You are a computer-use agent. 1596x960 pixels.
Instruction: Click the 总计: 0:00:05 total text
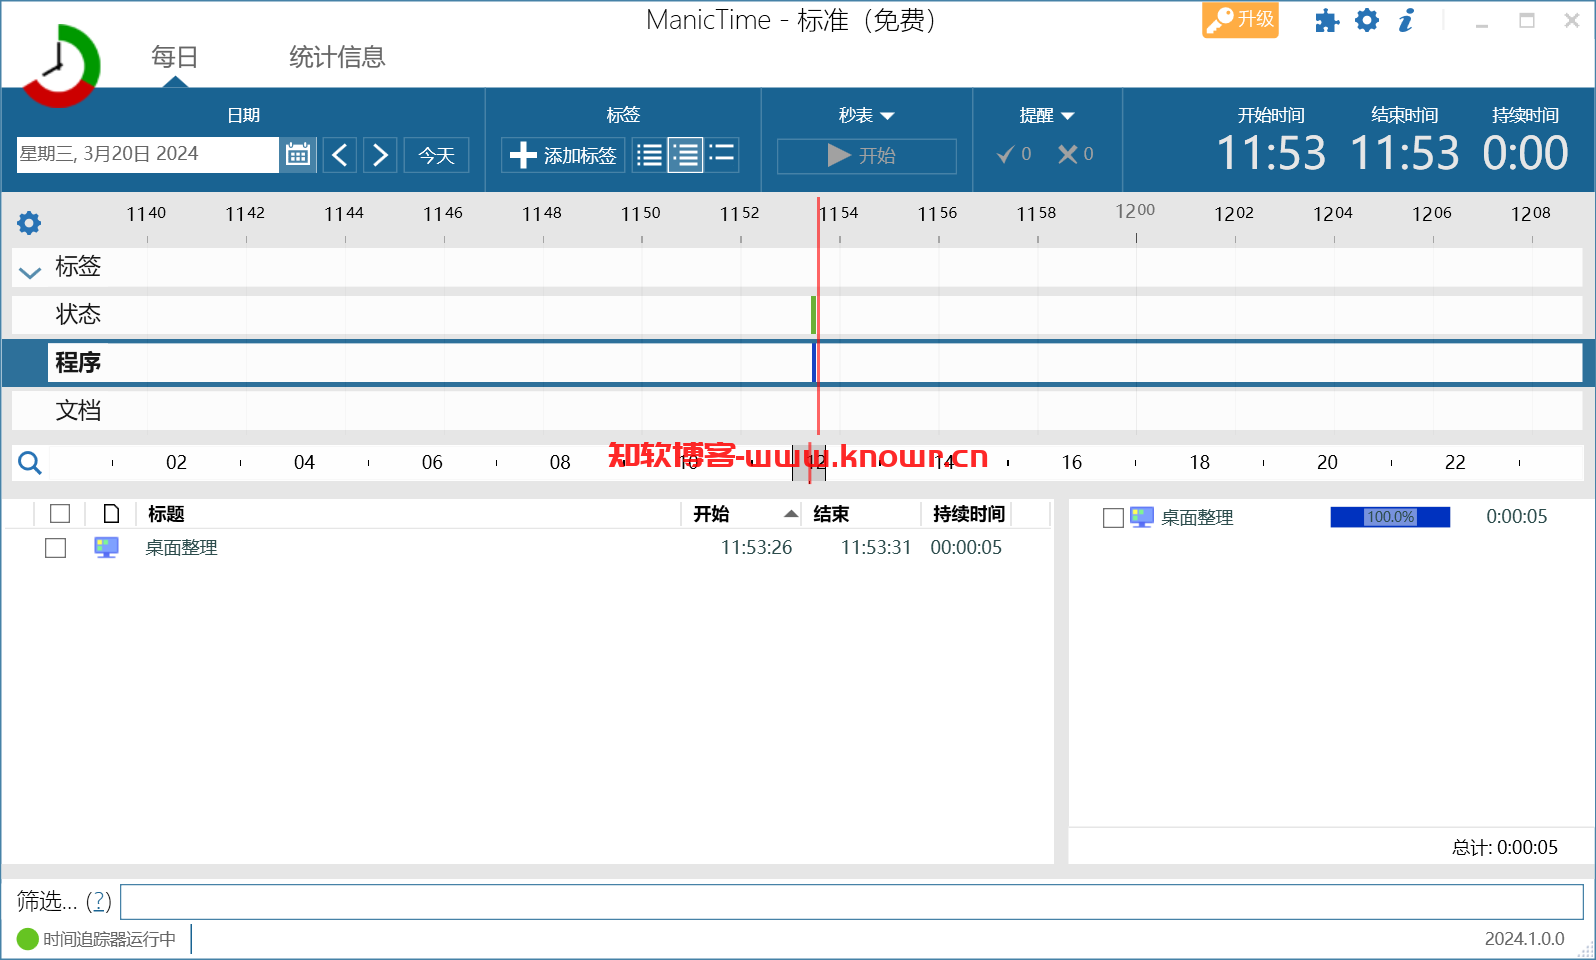pyautogui.click(x=1505, y=848)
